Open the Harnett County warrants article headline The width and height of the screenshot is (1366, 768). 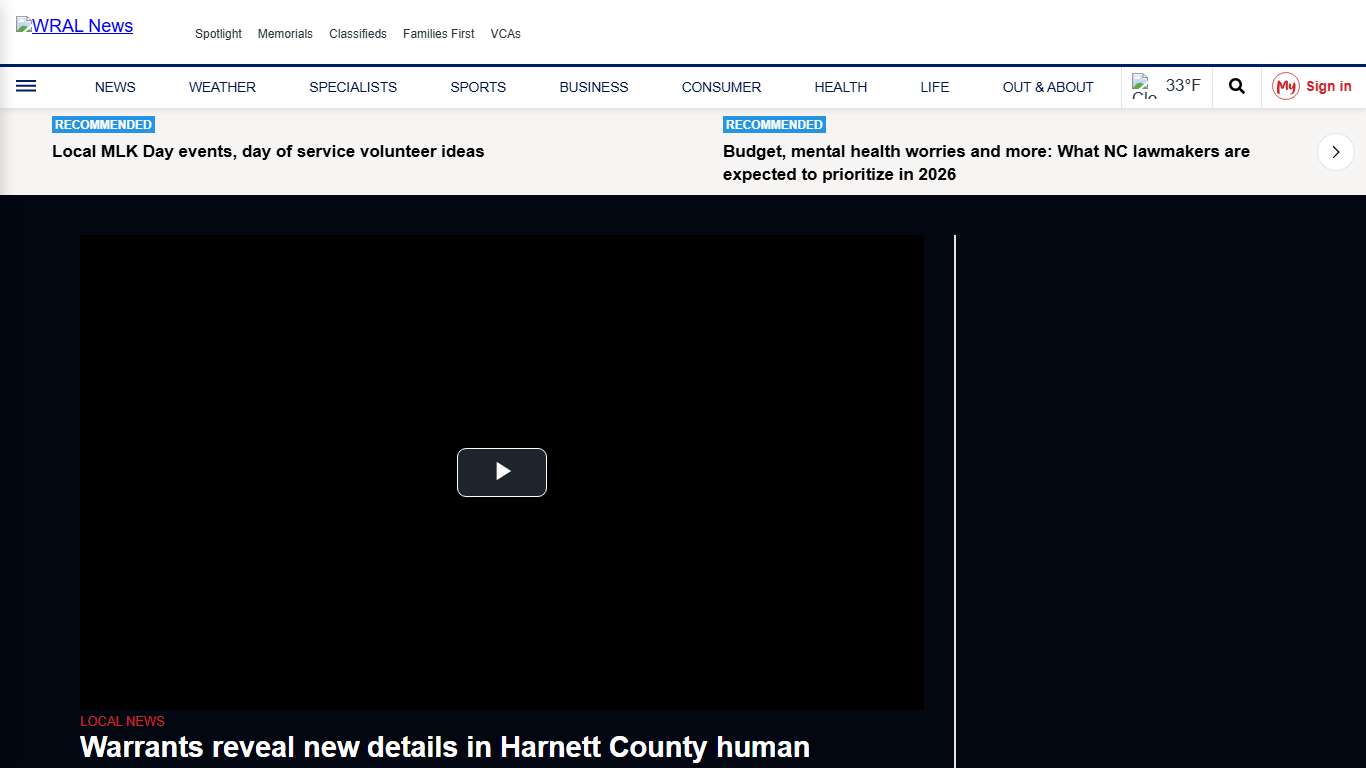pos(444,747)
